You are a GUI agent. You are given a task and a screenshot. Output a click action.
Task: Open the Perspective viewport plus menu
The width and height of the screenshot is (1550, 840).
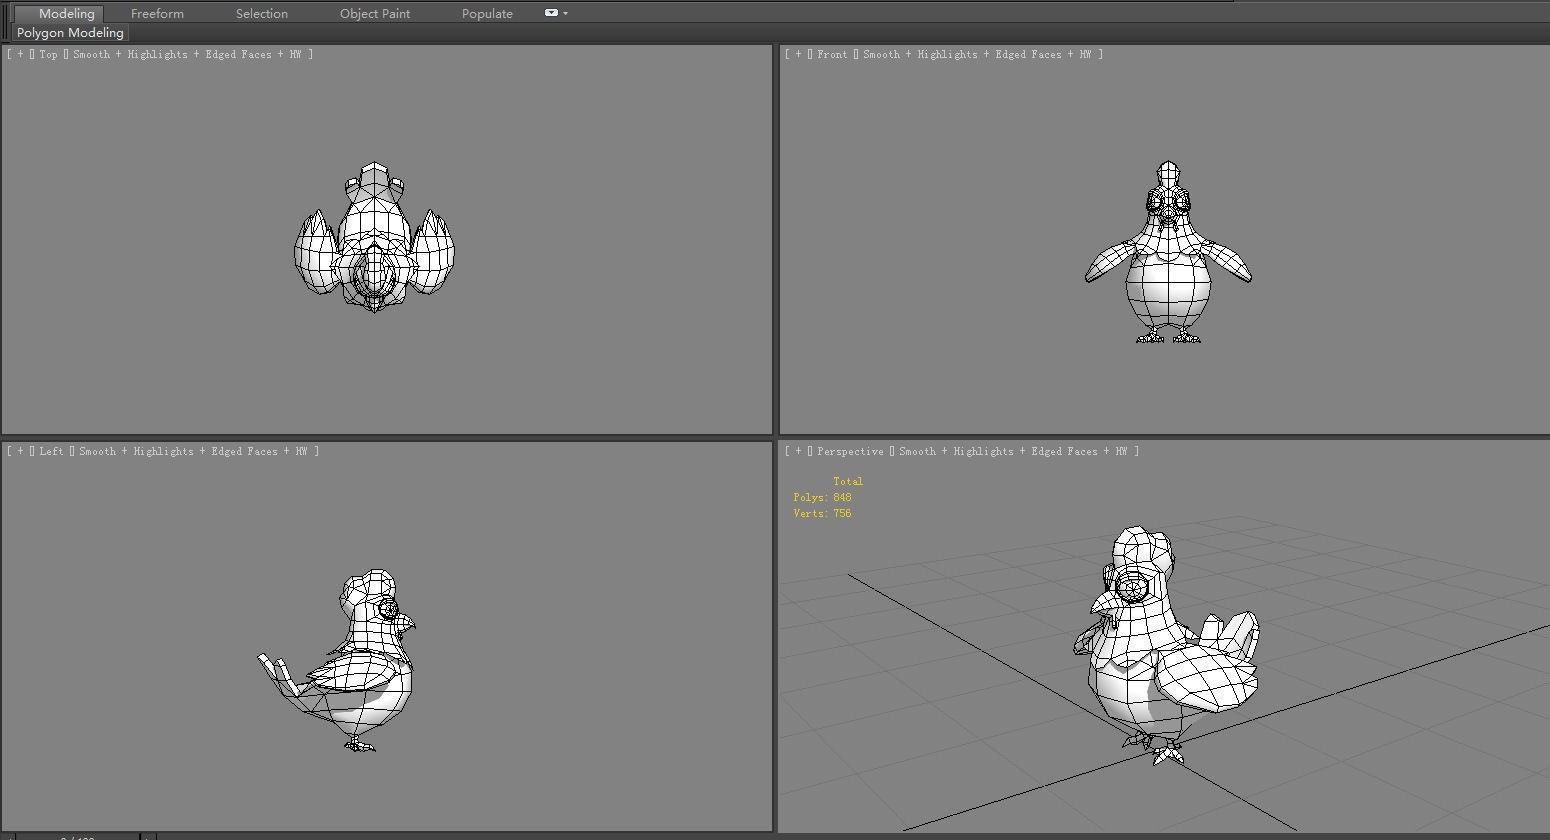(x=798, y=451)
